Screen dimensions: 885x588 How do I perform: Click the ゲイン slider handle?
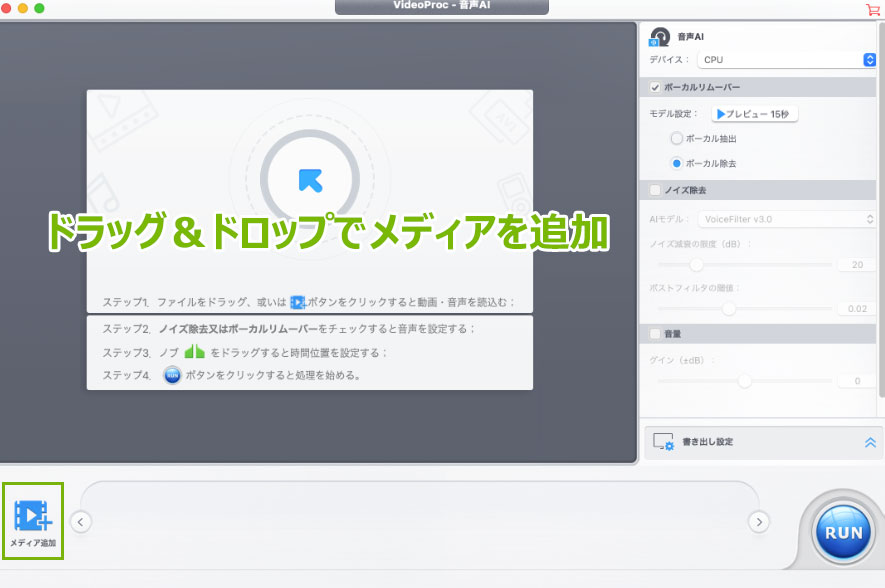[744, 381]
